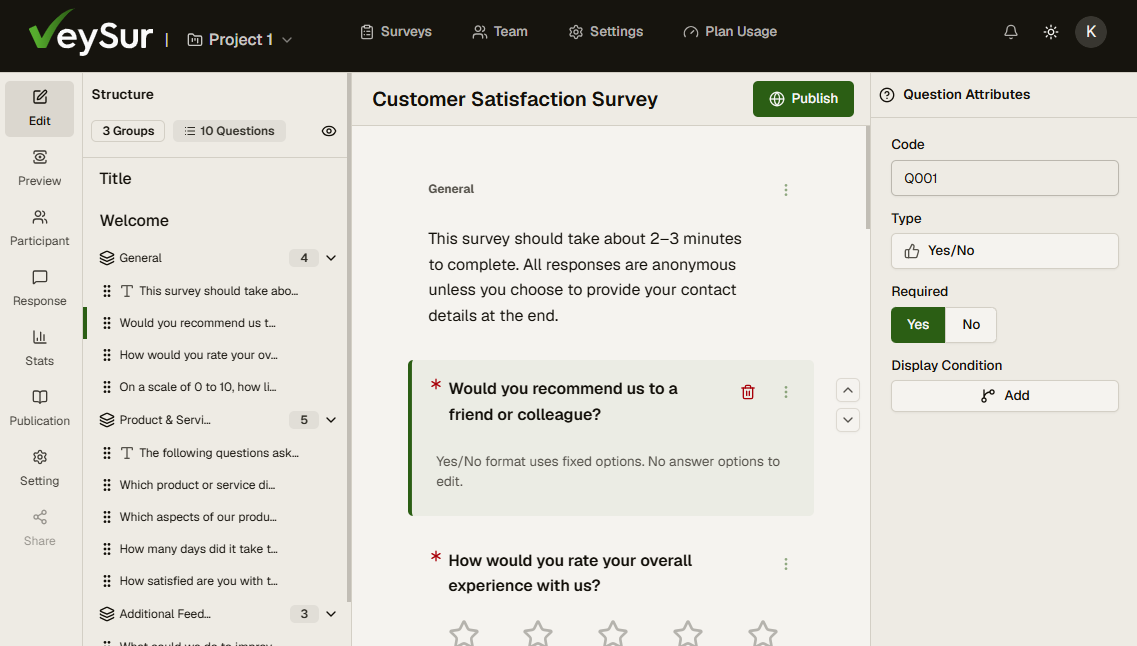
Task: Select the Title item in Structure
Action: point(115,178)
